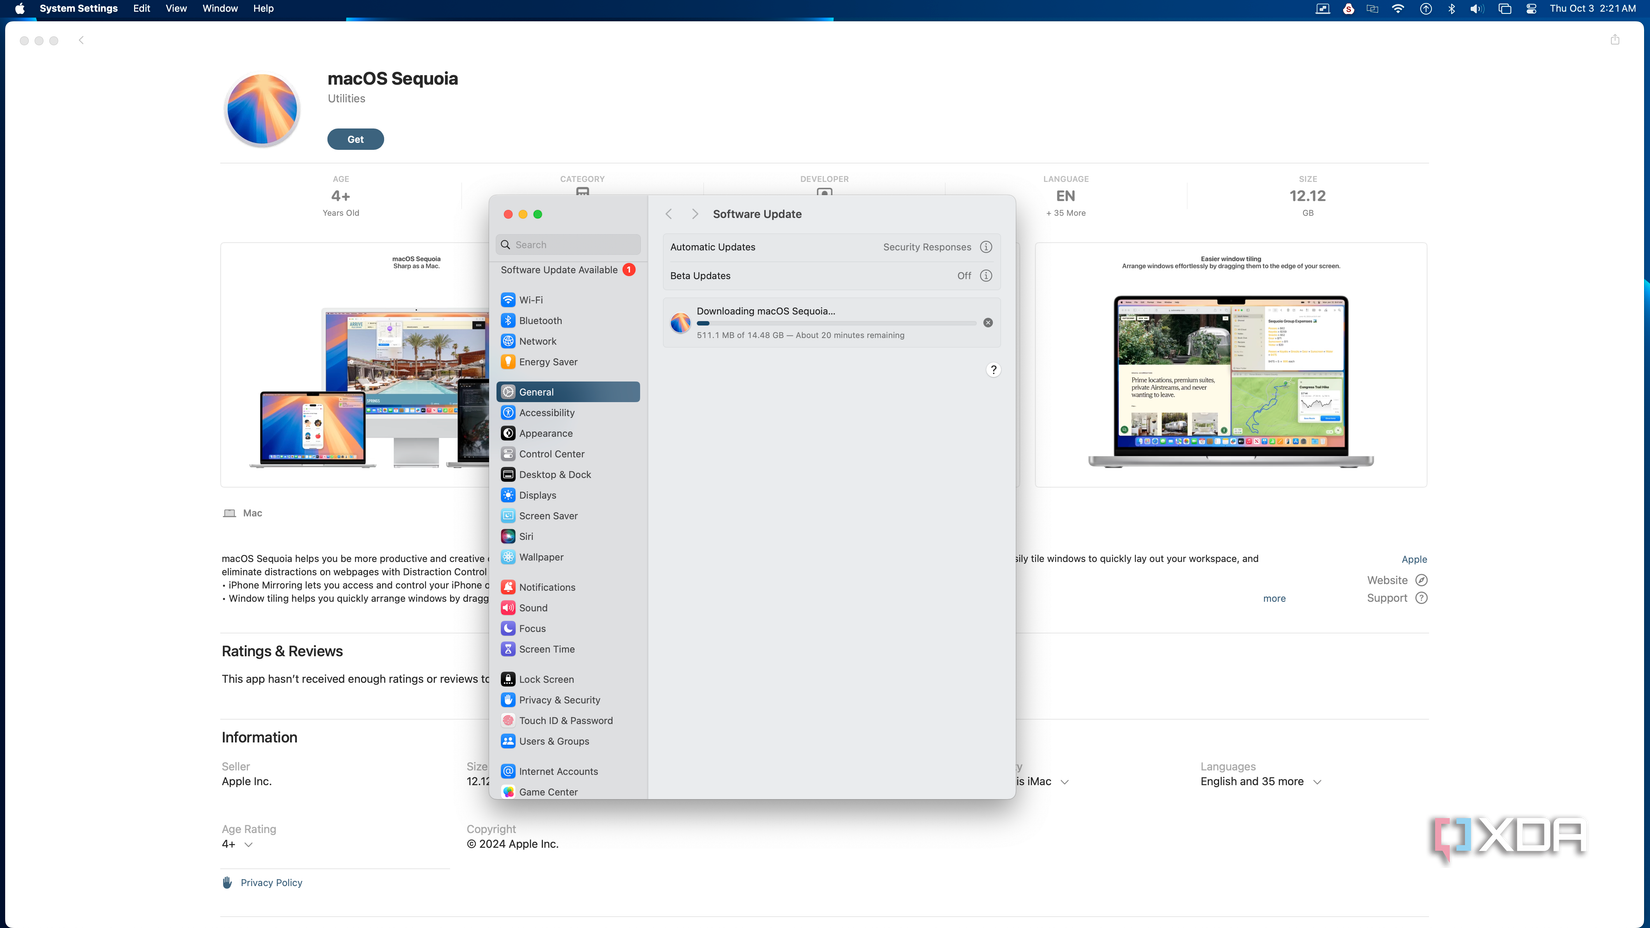
Task: Open Bluetooth settings in sidebar
Action: coord(568,321)
